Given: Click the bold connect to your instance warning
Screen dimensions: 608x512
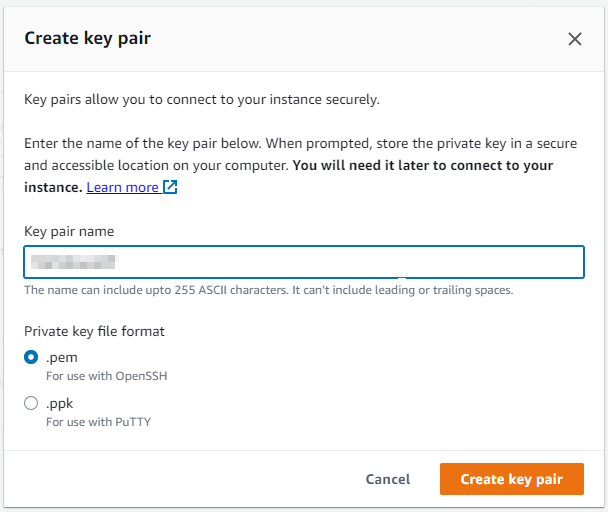Looking at the screenshot, I should pos(423,165).
